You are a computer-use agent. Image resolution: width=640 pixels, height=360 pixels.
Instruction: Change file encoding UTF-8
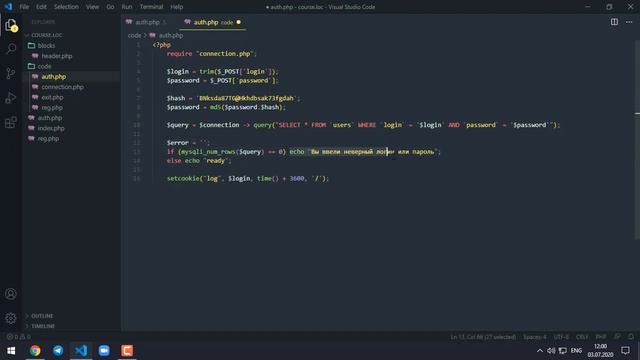pos(561,337)
